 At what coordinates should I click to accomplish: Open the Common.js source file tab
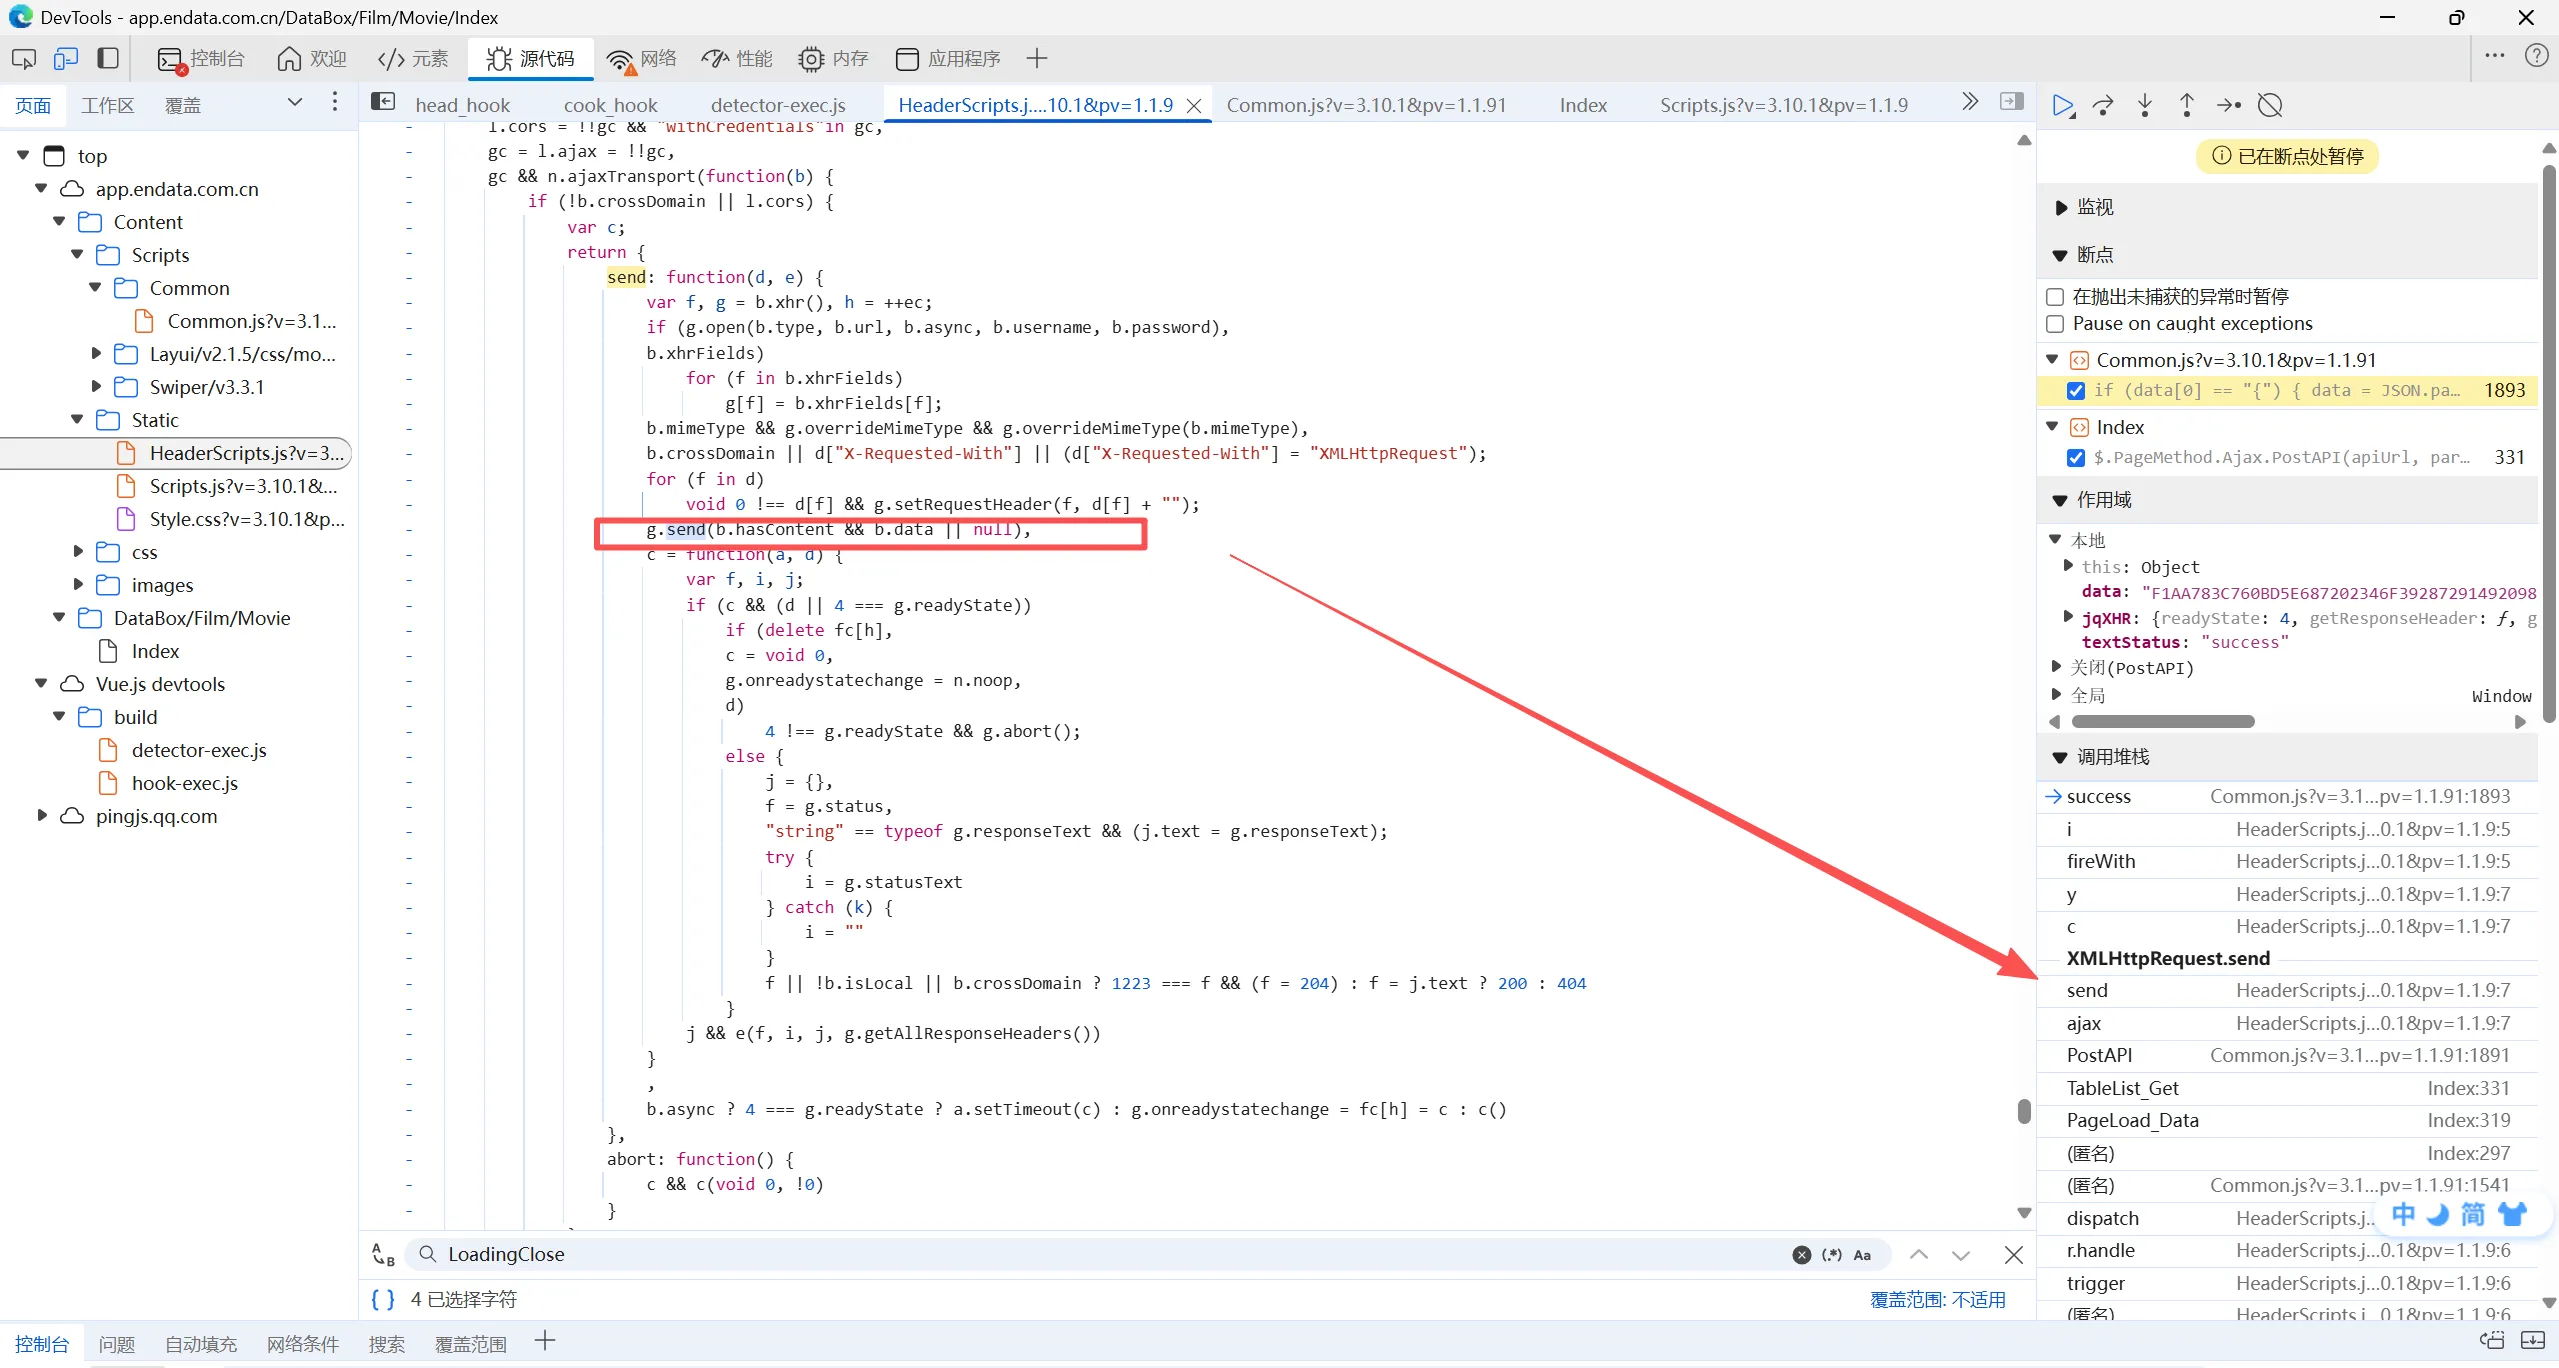pos(1365,105)
